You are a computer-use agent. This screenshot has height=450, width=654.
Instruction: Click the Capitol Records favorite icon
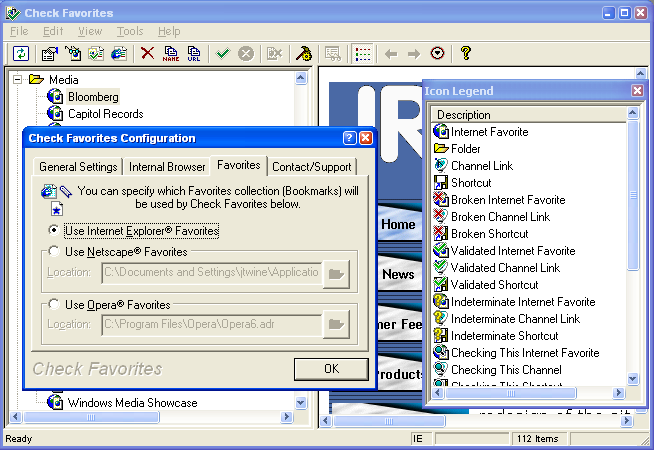55,113
